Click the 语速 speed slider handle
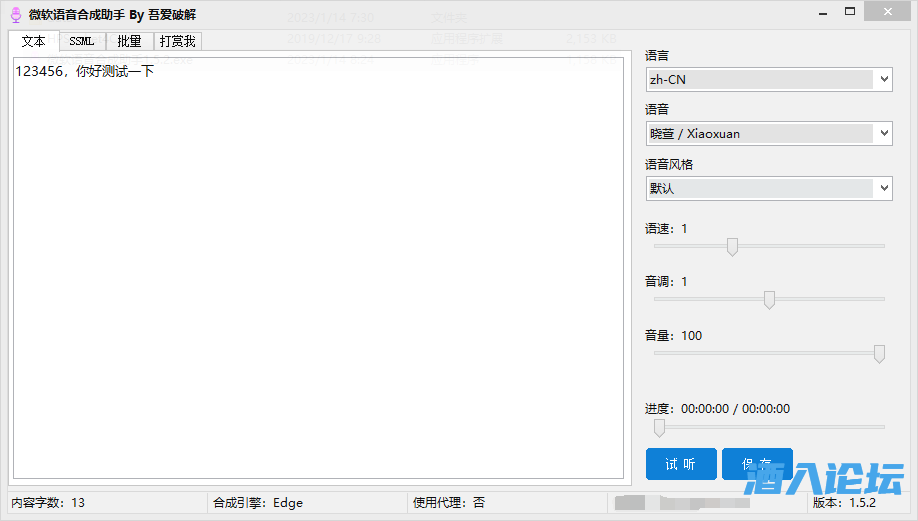The image size is (918, 521). [732, 246]
